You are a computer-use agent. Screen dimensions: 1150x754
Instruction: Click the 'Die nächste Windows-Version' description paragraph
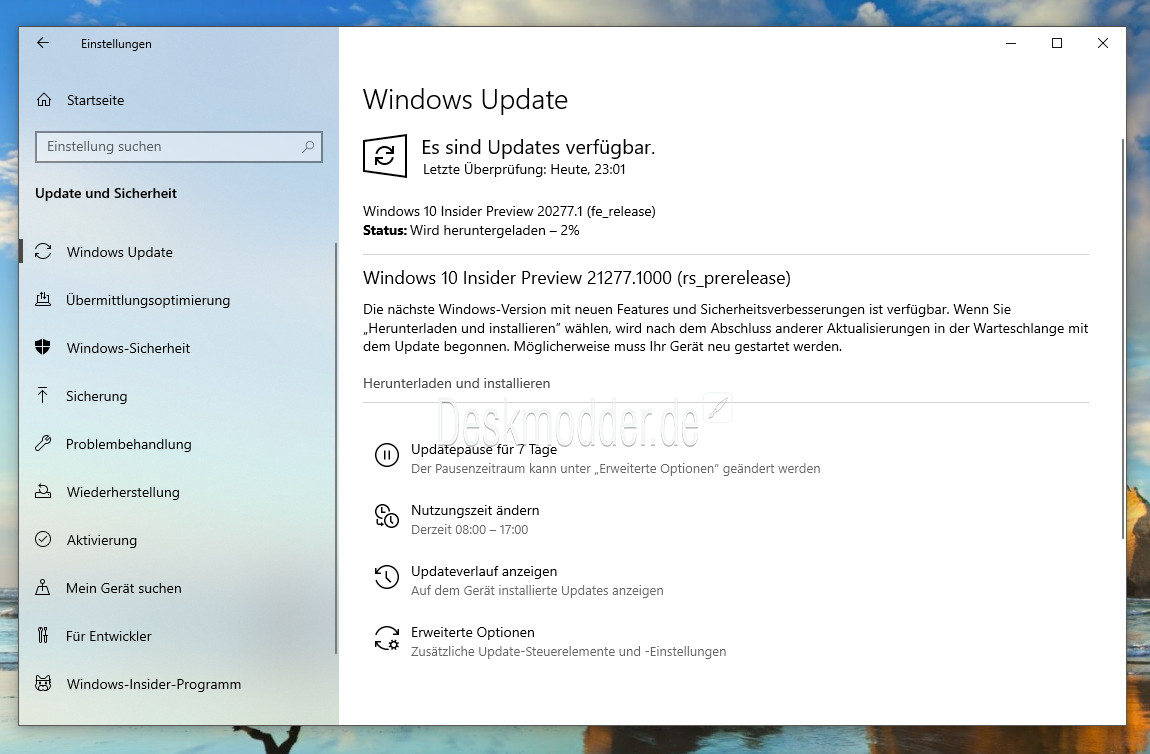(725, 328)
